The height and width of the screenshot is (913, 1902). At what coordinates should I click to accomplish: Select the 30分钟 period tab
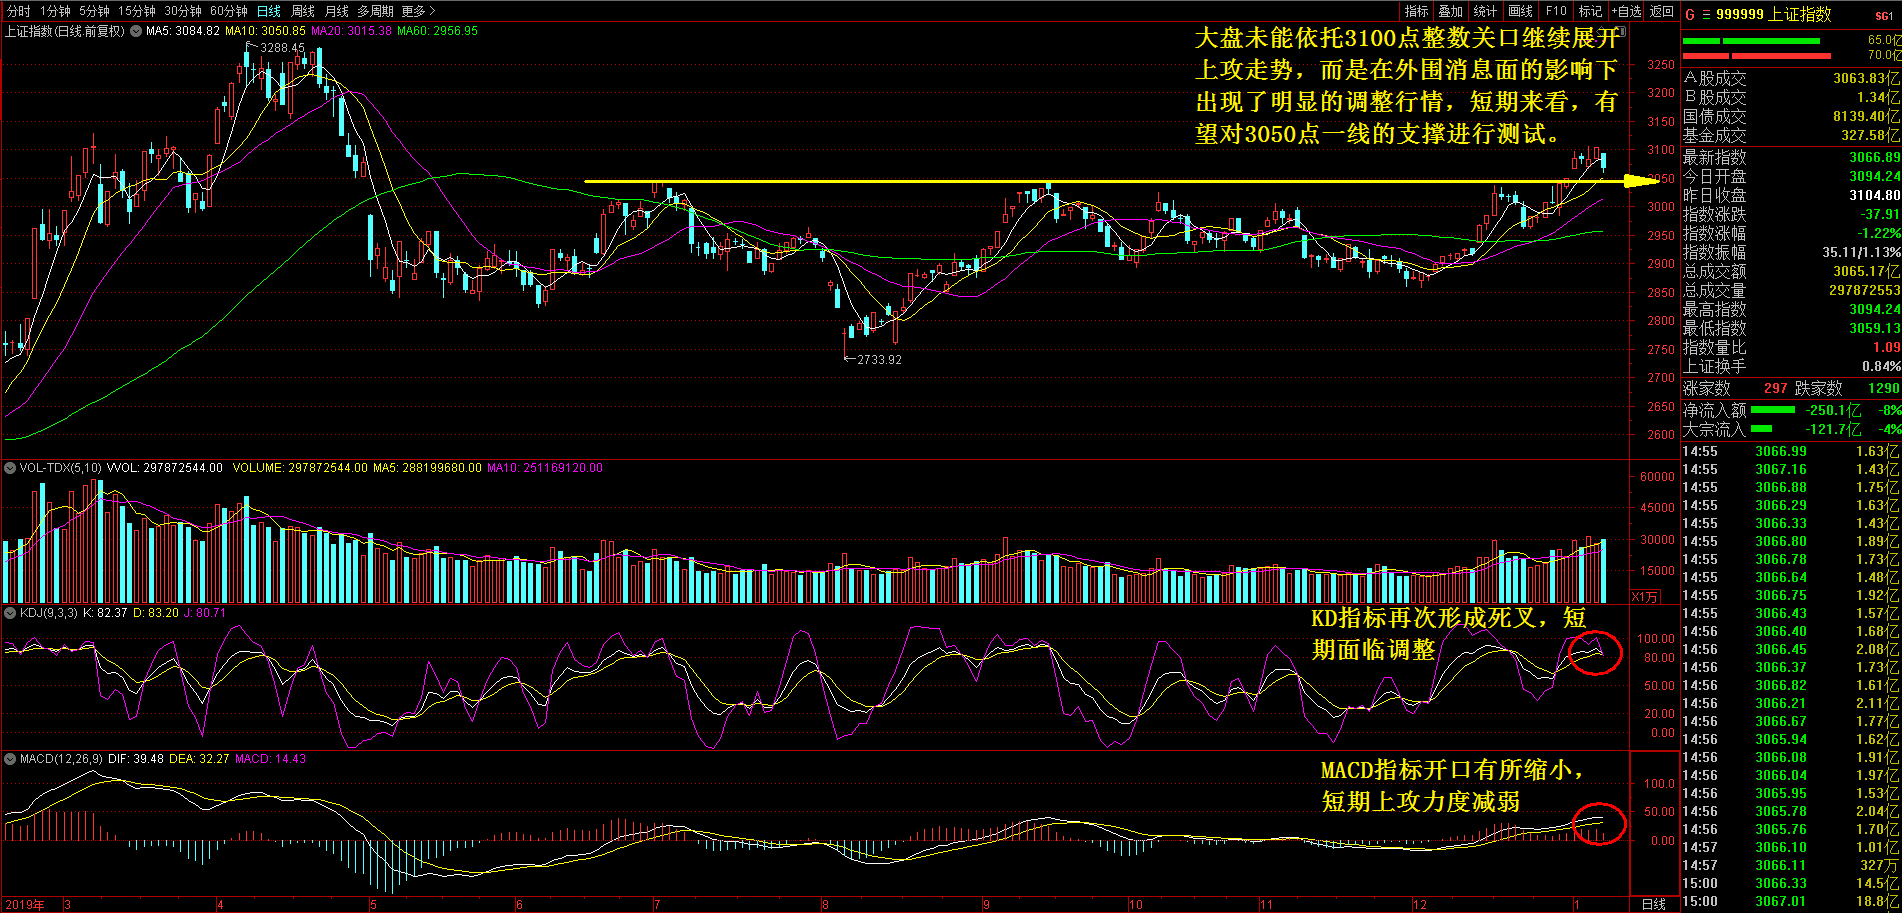click(183, 11)
